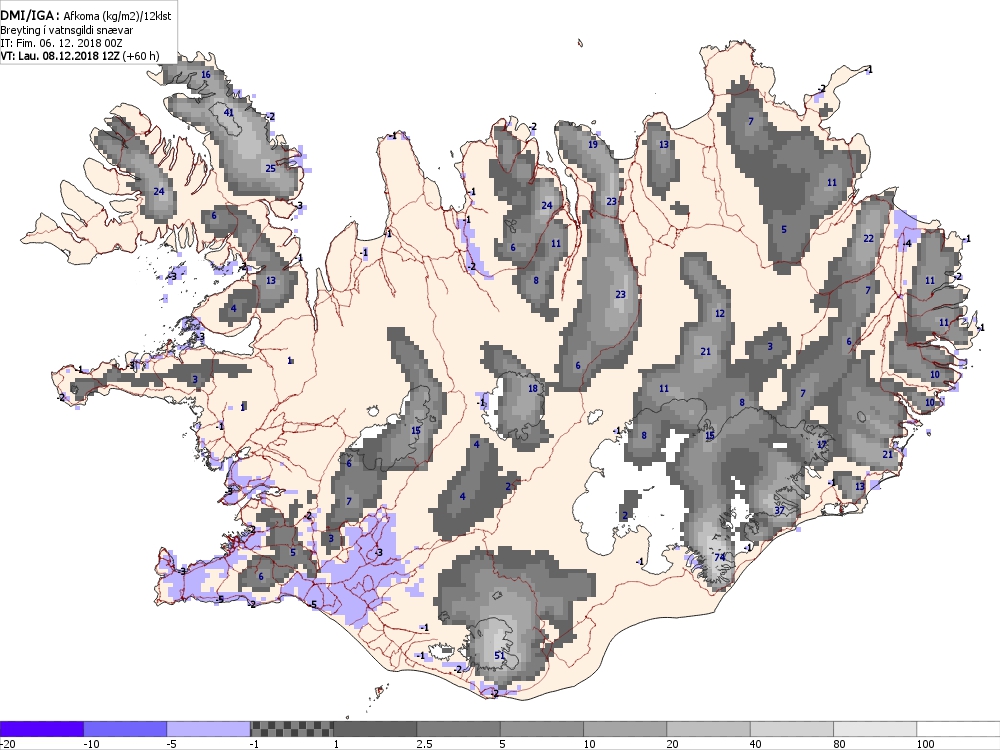Click the light gray 40 to 80 legend swatch
1000x750 pixels.
pos(792,729)
